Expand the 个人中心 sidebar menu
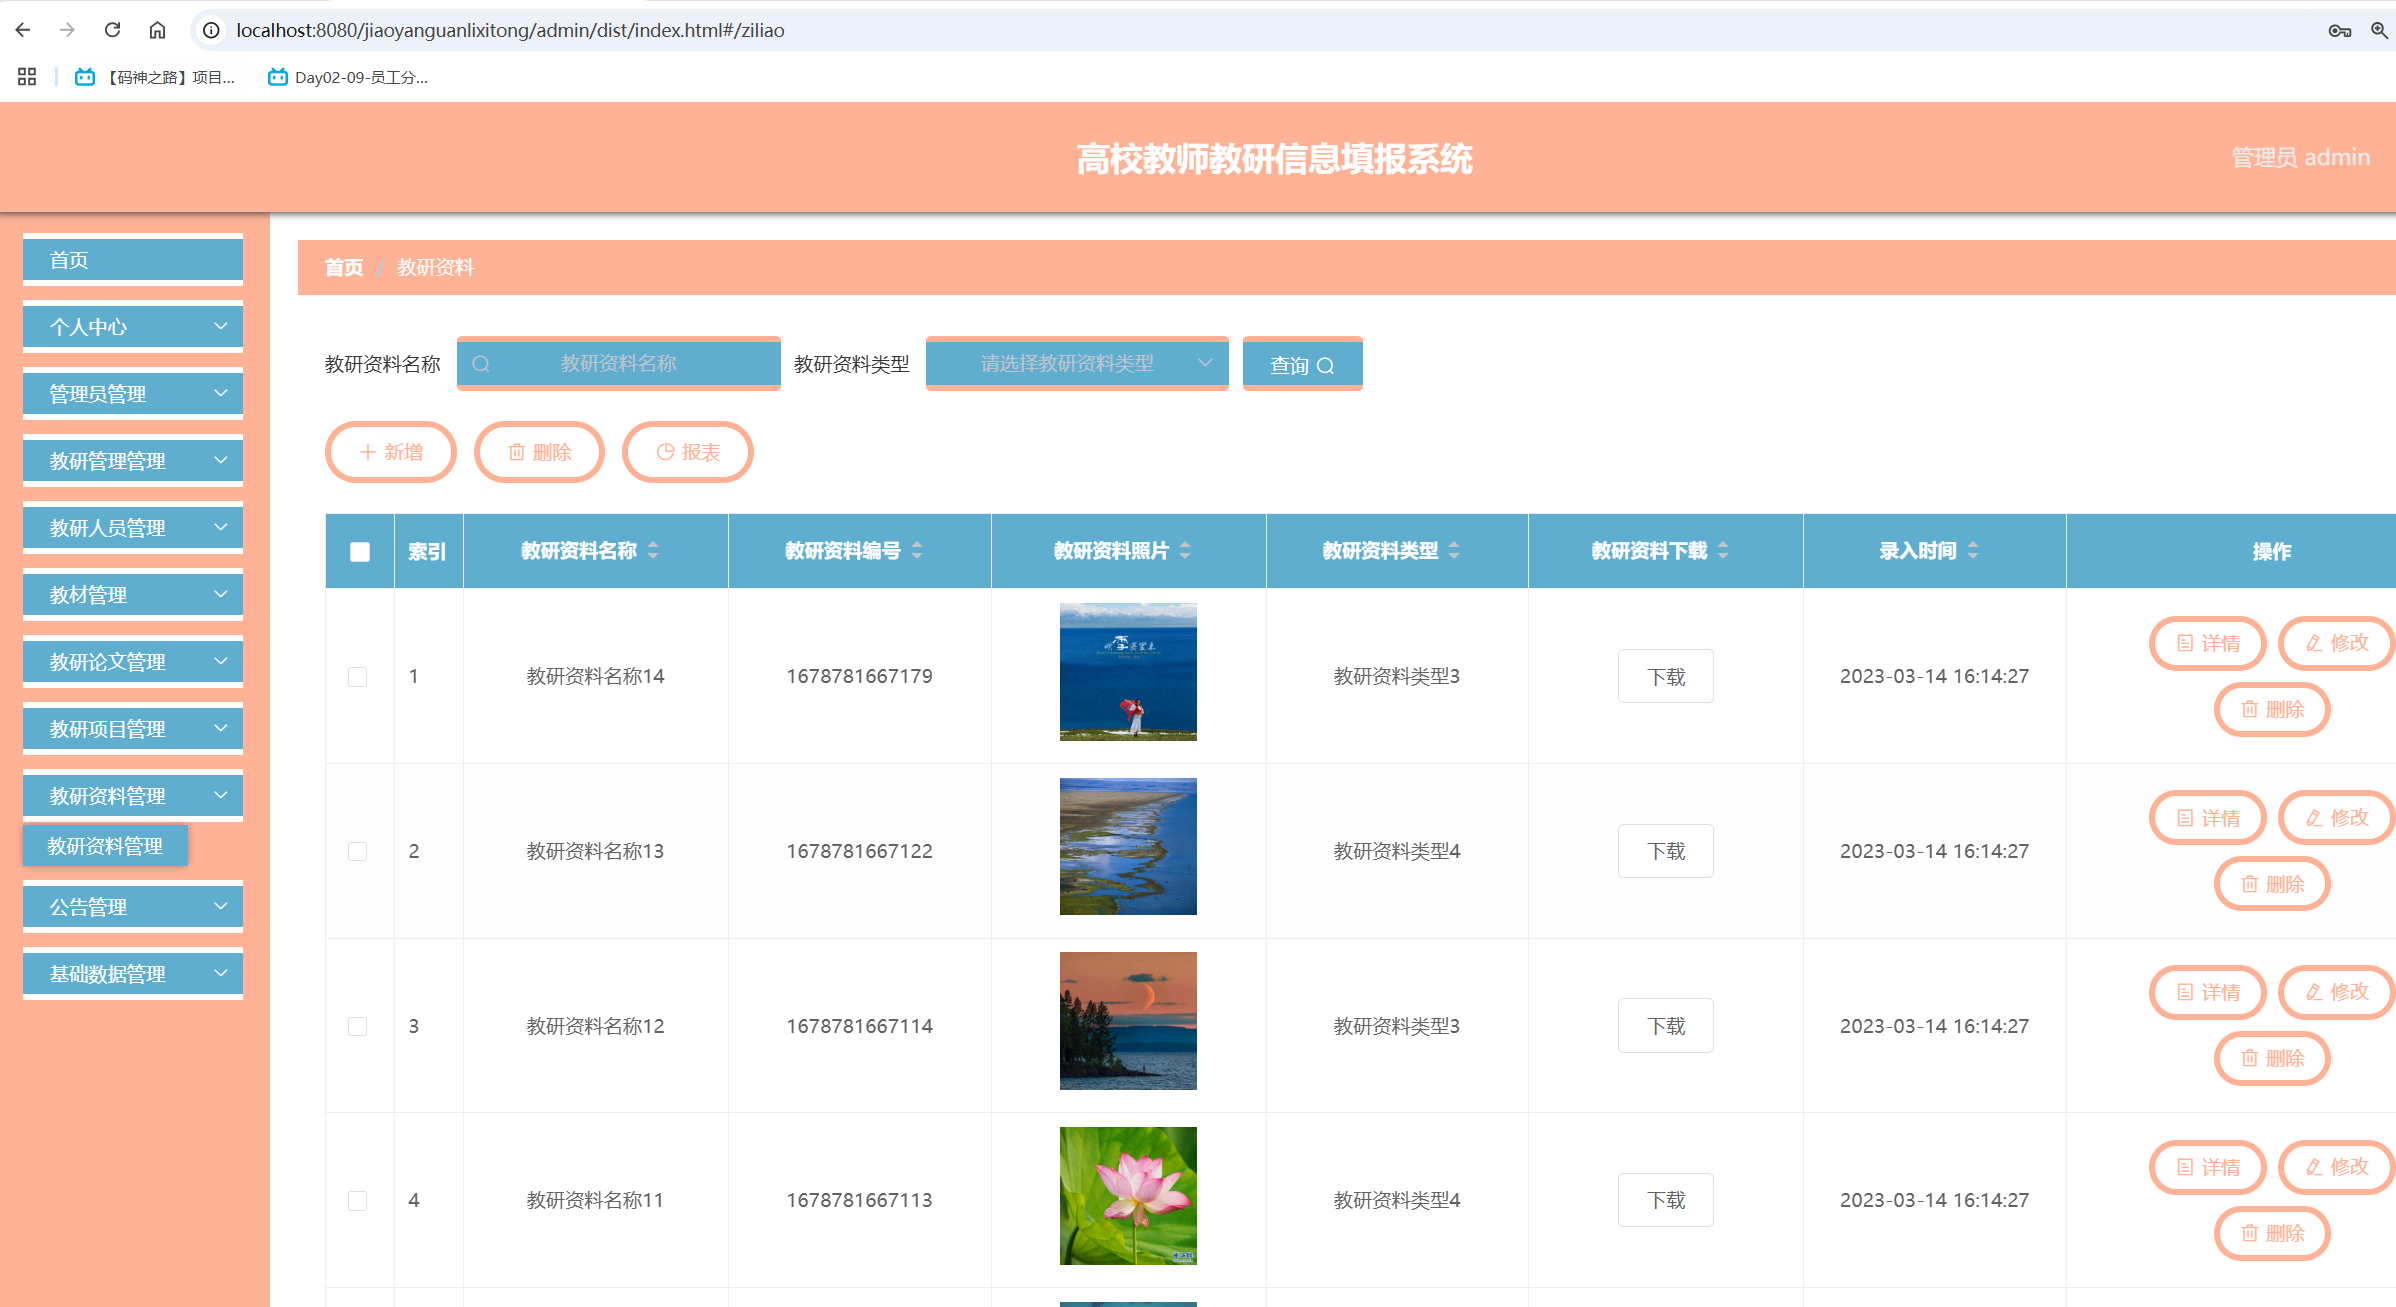 132,326
